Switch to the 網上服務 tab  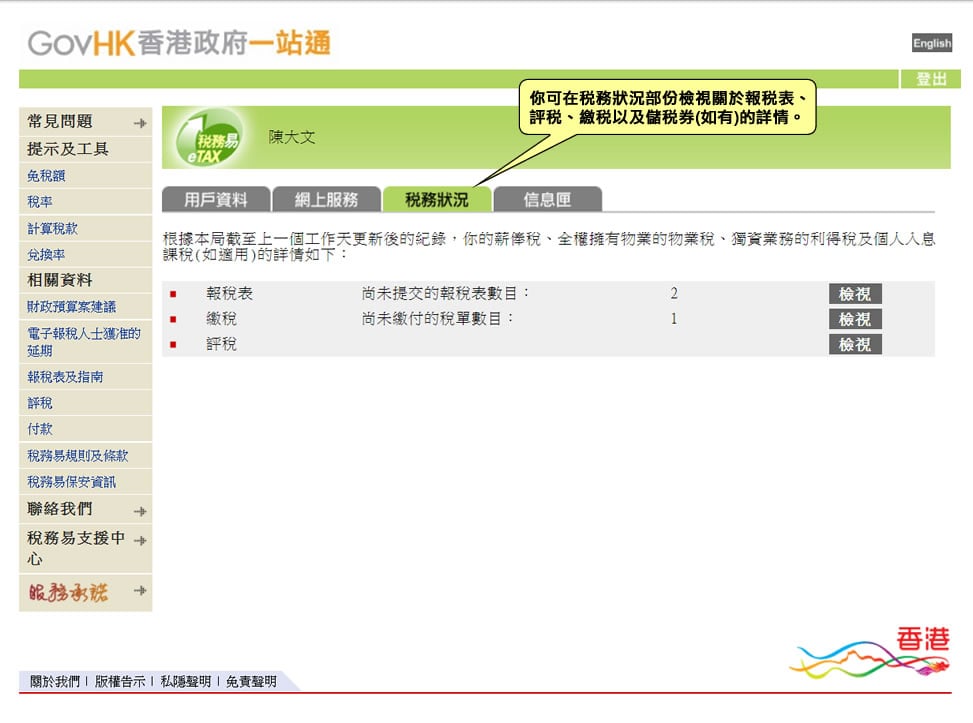click(326, 200)
